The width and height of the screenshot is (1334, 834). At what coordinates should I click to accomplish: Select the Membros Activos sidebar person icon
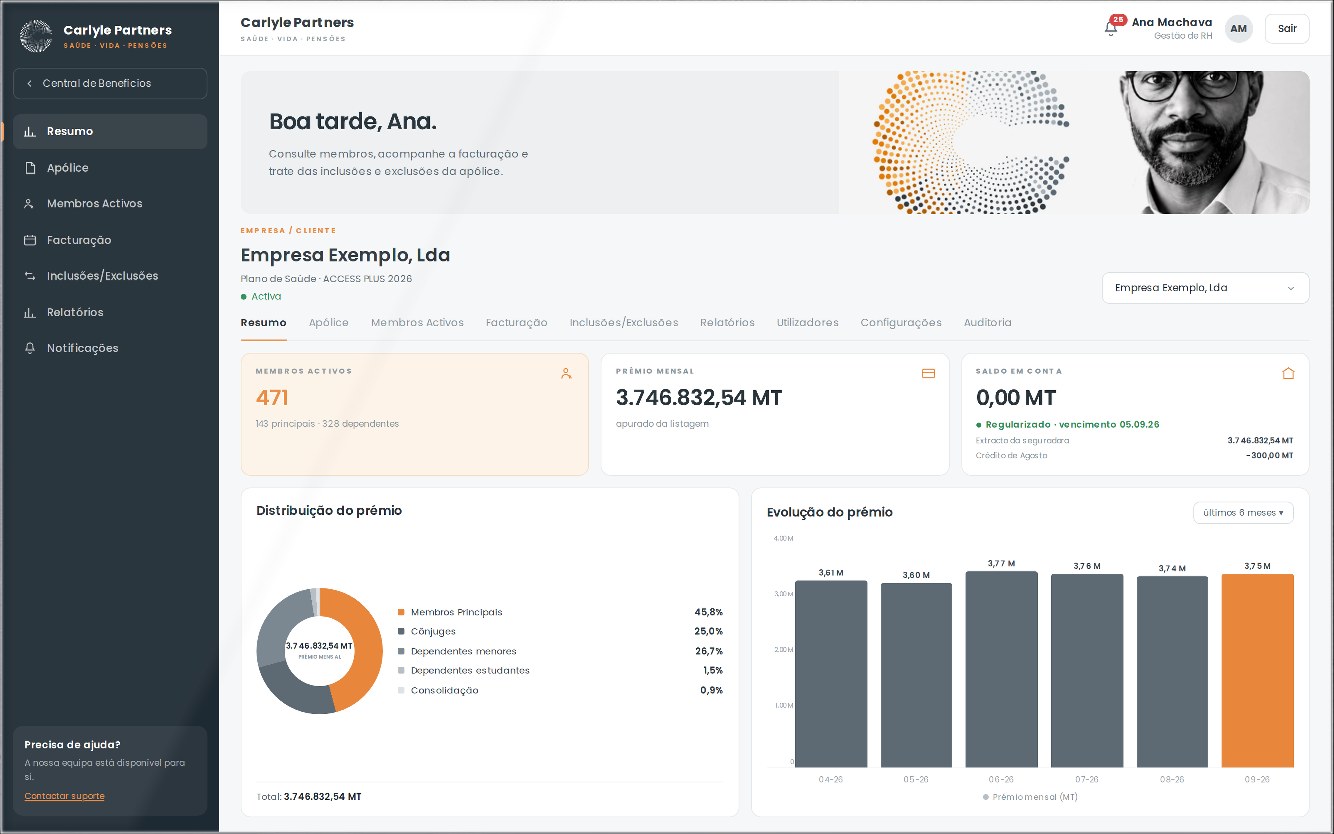click(30, 204)
